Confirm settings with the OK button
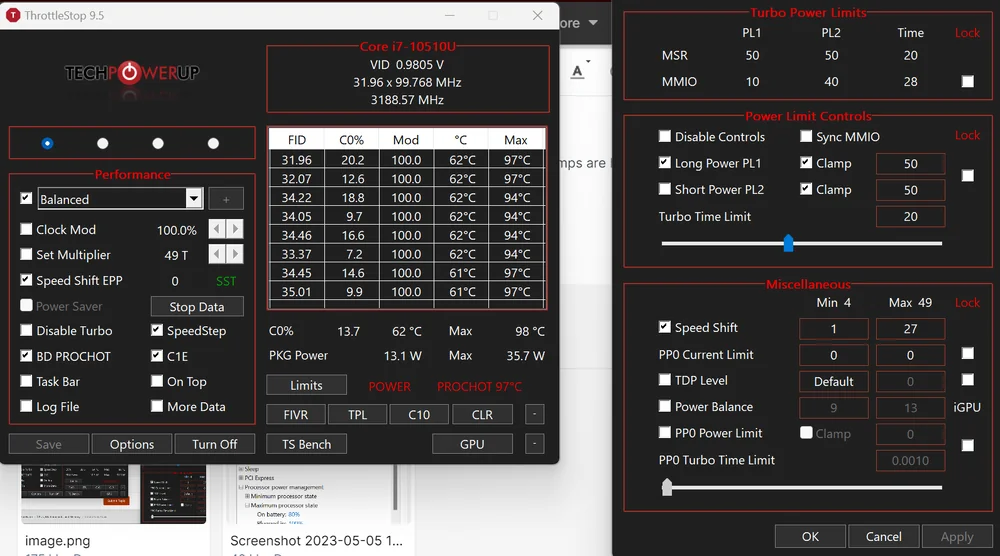The width and height of the screenshot is (1000, 556). coord(811,536)
